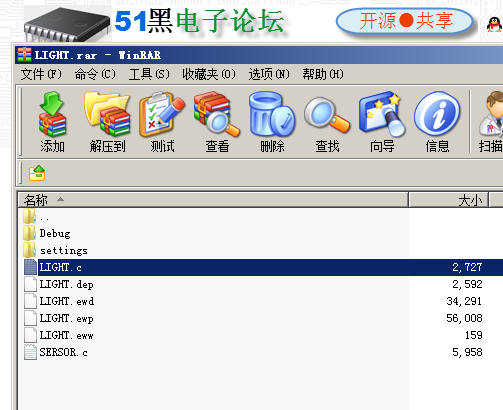Open the Commands (命令) menu
The image size is (503, 410).
[x=95, y=74]
